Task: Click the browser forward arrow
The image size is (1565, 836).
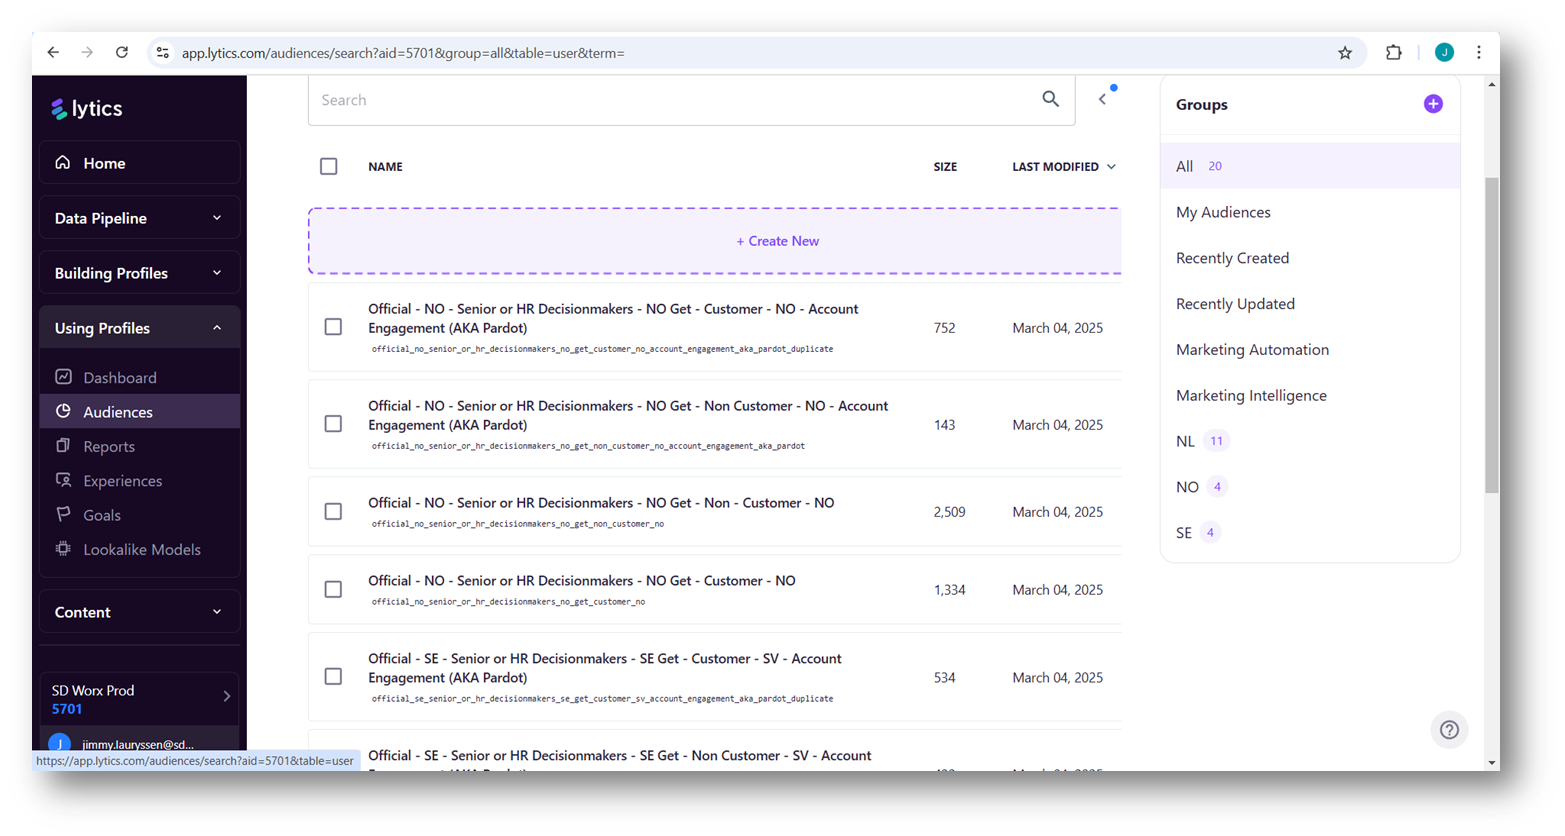Action: pos(87,53)
